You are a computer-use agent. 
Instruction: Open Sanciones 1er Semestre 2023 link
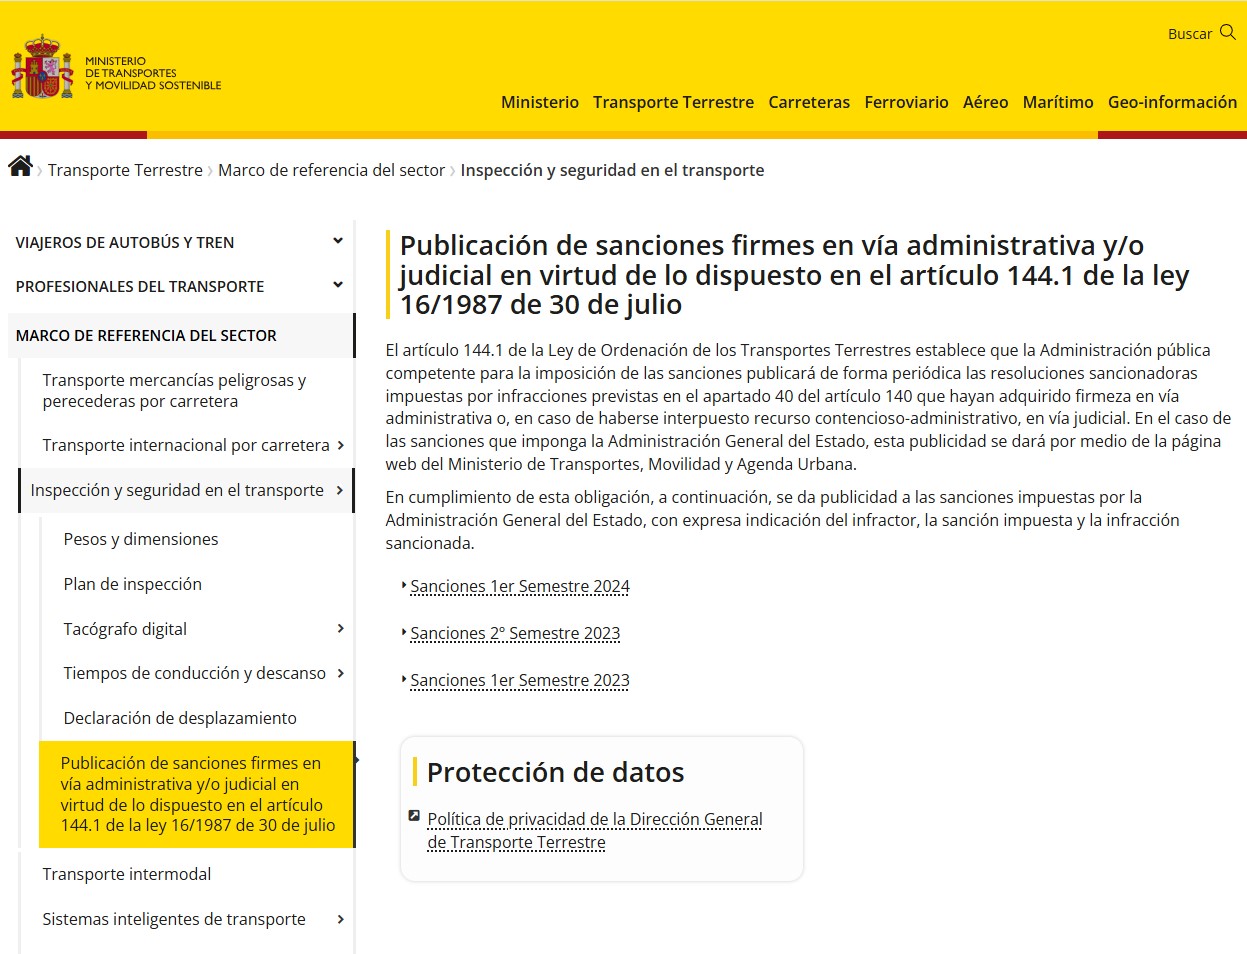pos(520,680)
